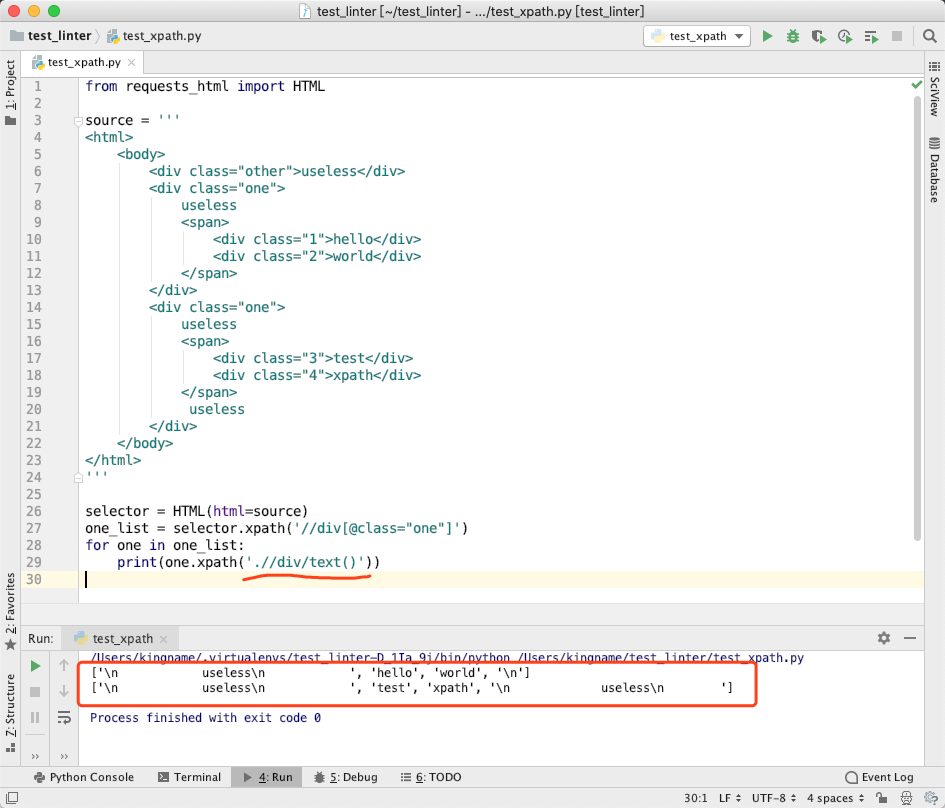Open Search Everywhere with the magnifier icon
This screenshot has height=808, width=945.
pos(928,35)
